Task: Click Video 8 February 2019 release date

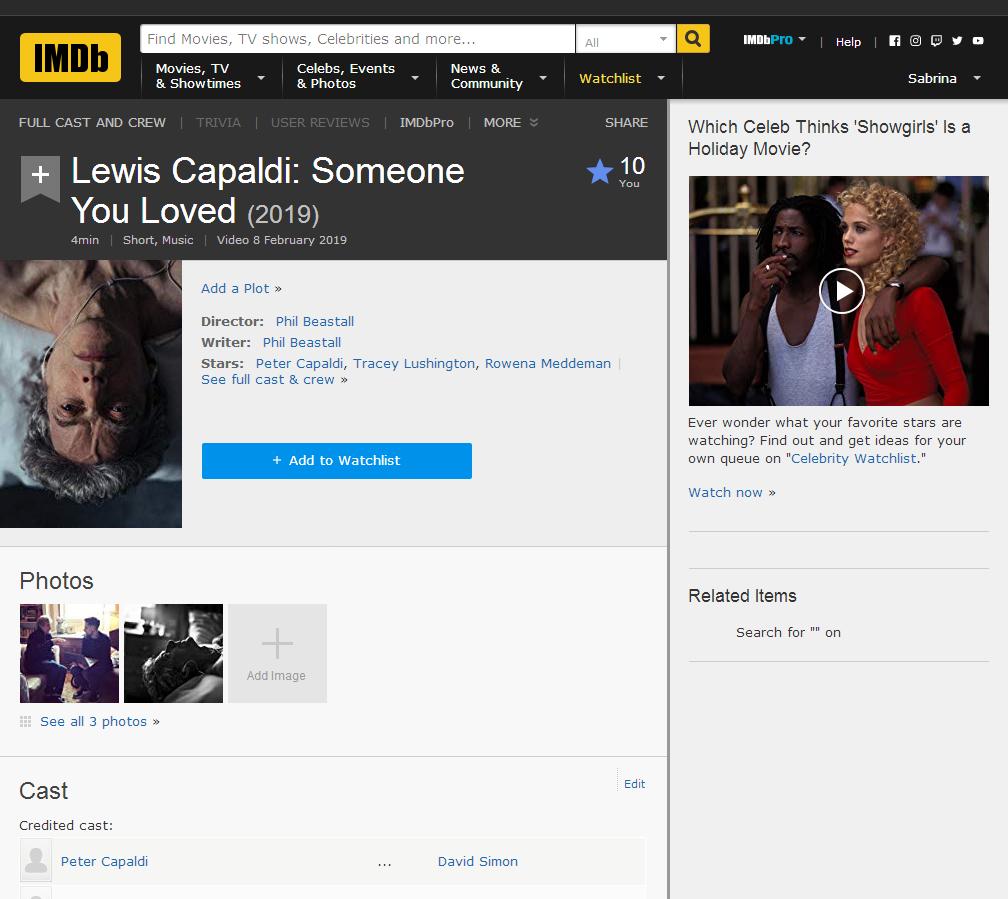Action: 282,240
